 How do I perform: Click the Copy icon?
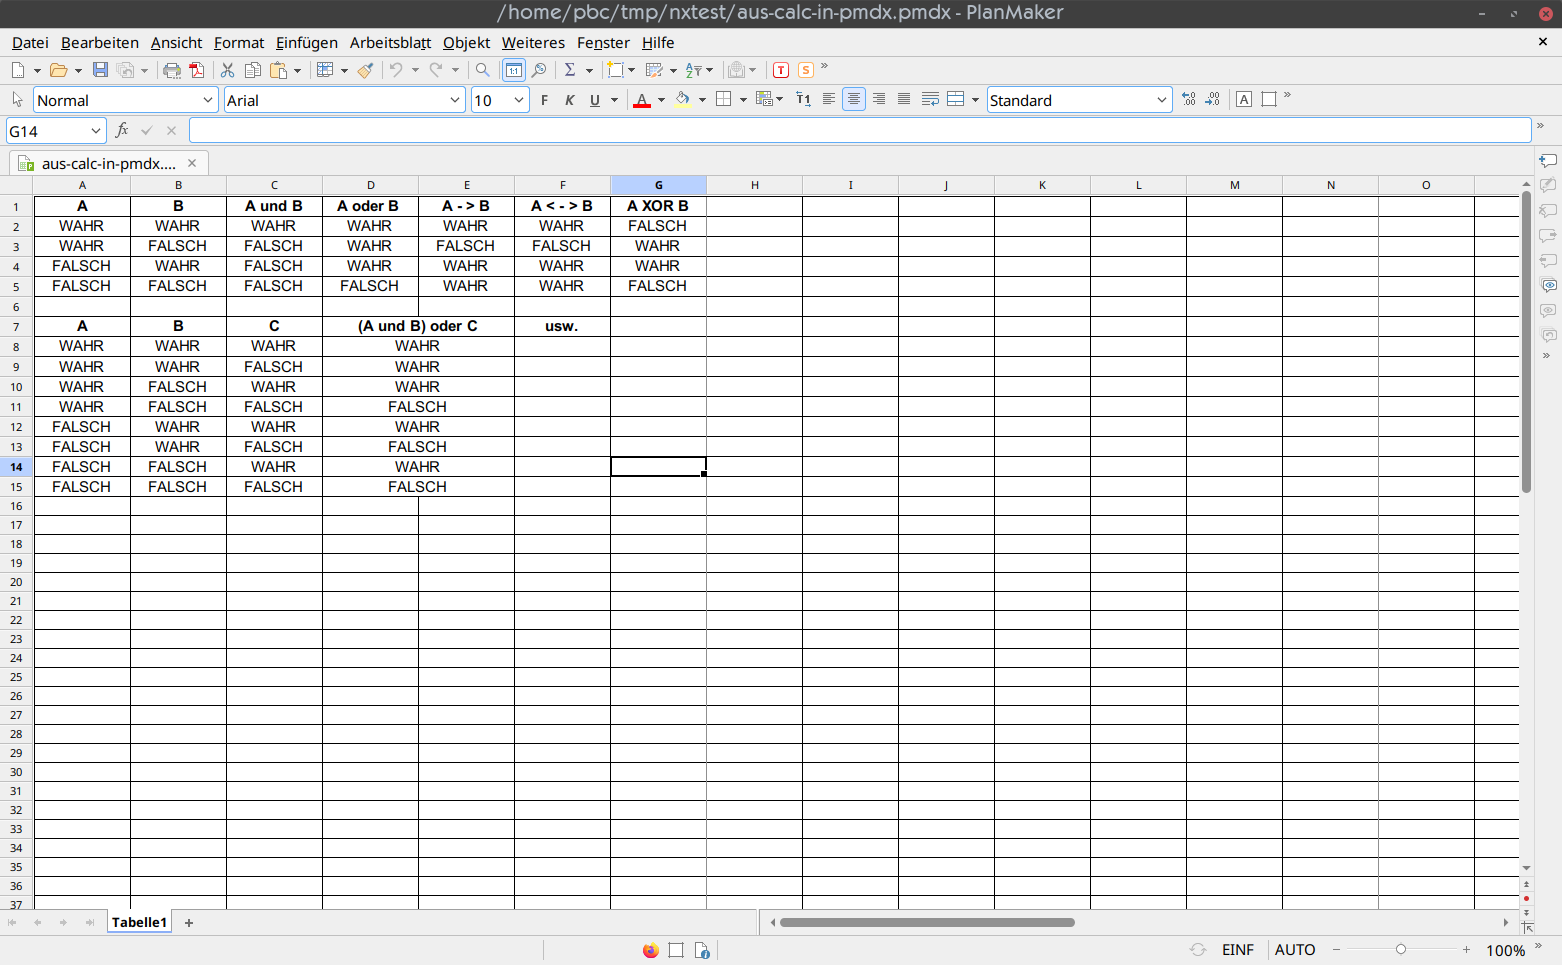pos(253,70)
